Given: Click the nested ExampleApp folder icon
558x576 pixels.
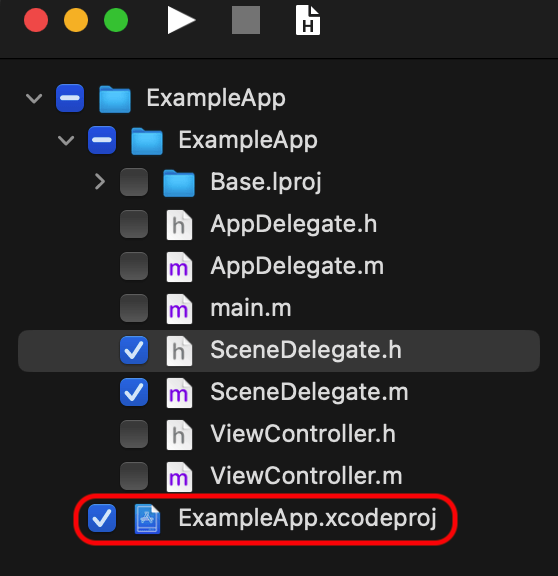Looking at the screenshot, I should [x=147, y=141].
